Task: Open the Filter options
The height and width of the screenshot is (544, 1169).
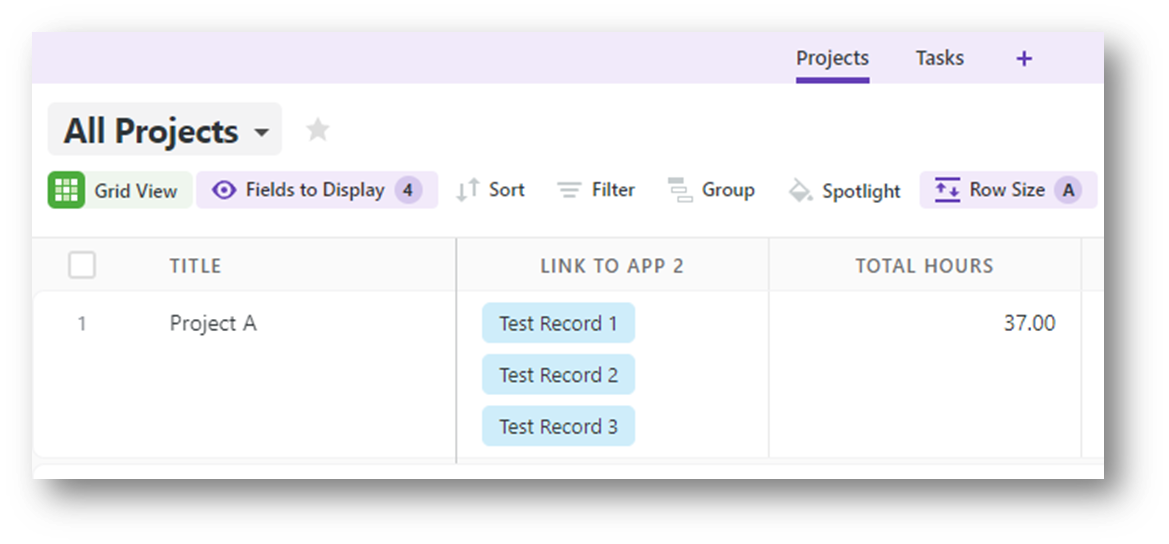Action: click(596, 190)
